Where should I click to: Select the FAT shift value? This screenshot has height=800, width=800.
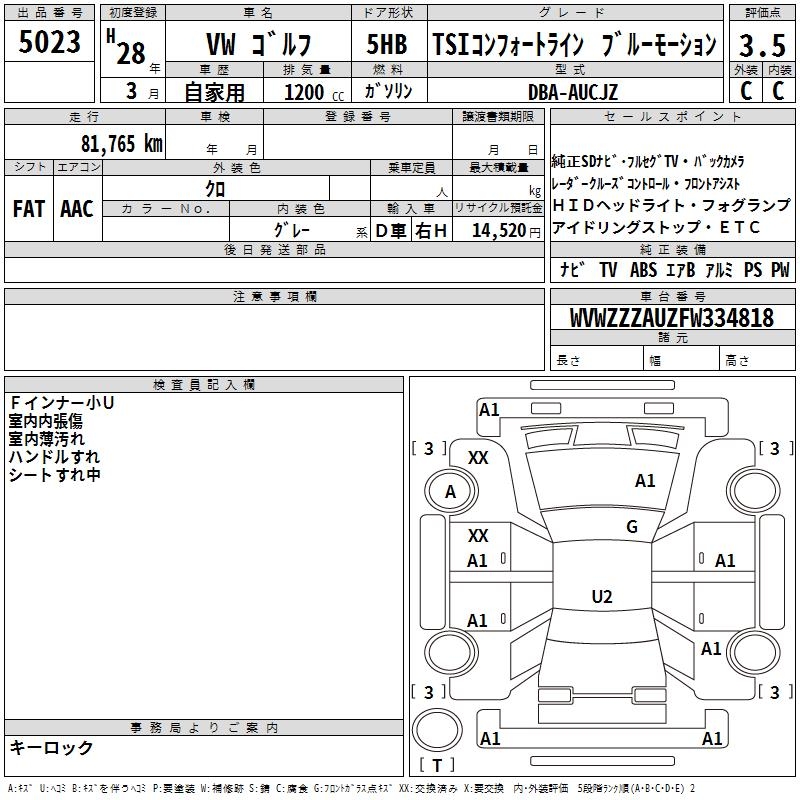29,209
